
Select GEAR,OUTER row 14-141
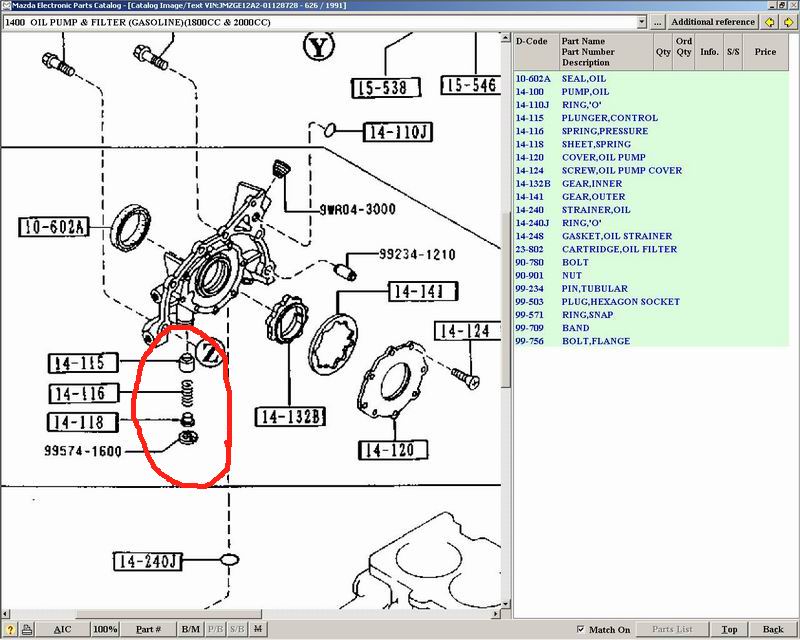(x=652, y=196)
